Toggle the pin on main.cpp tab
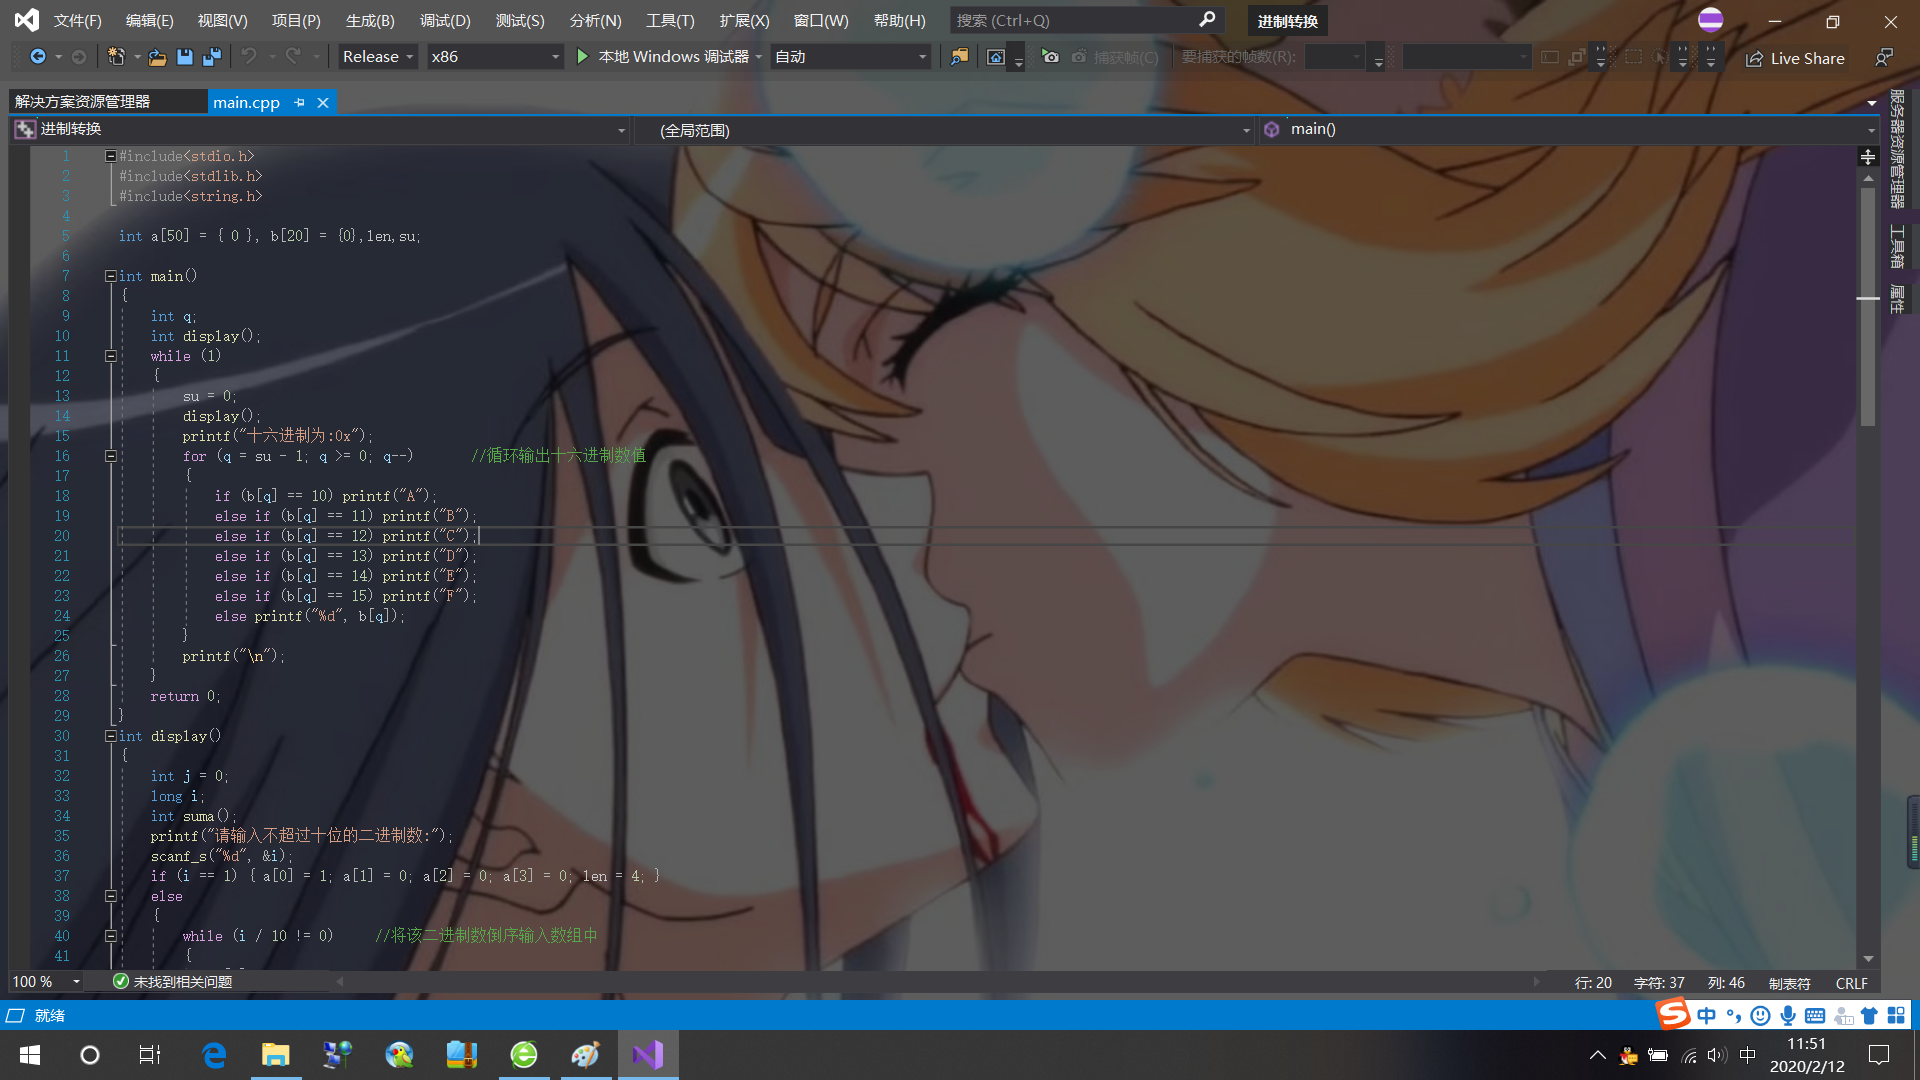Image resolution: width=1920 pixels, height=1080 pixels. [x=299, y=102]
